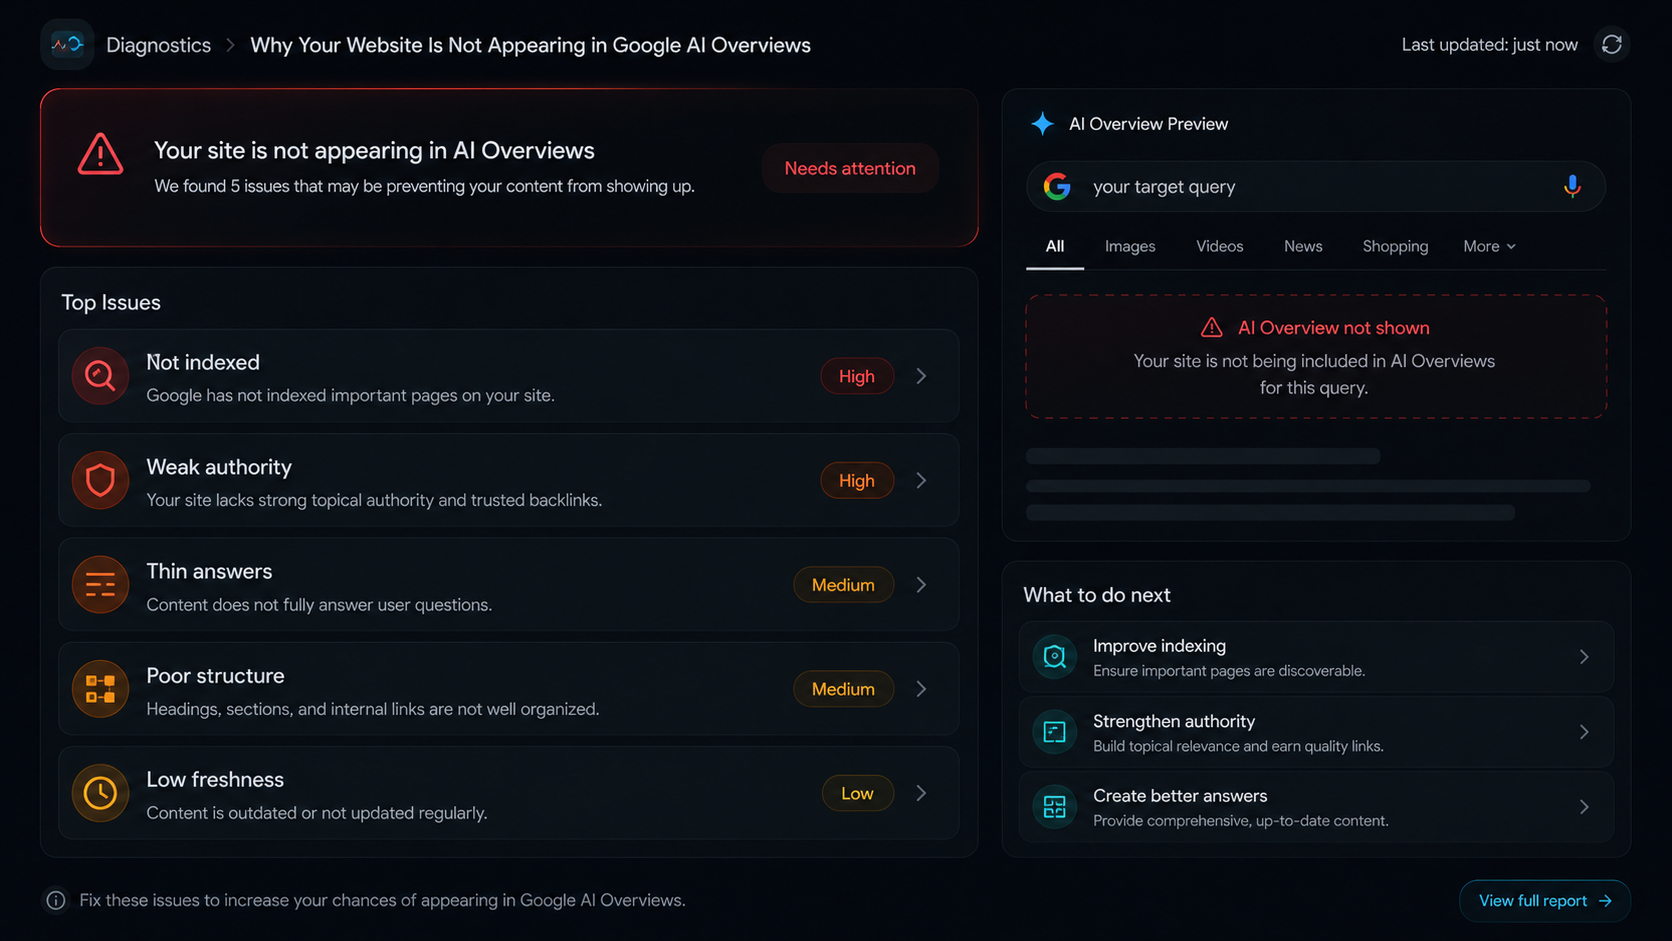The height and width of the screenshot is (941, 1672).
Task: Click the red warning triangle in the alert banner
Action: 100,154
